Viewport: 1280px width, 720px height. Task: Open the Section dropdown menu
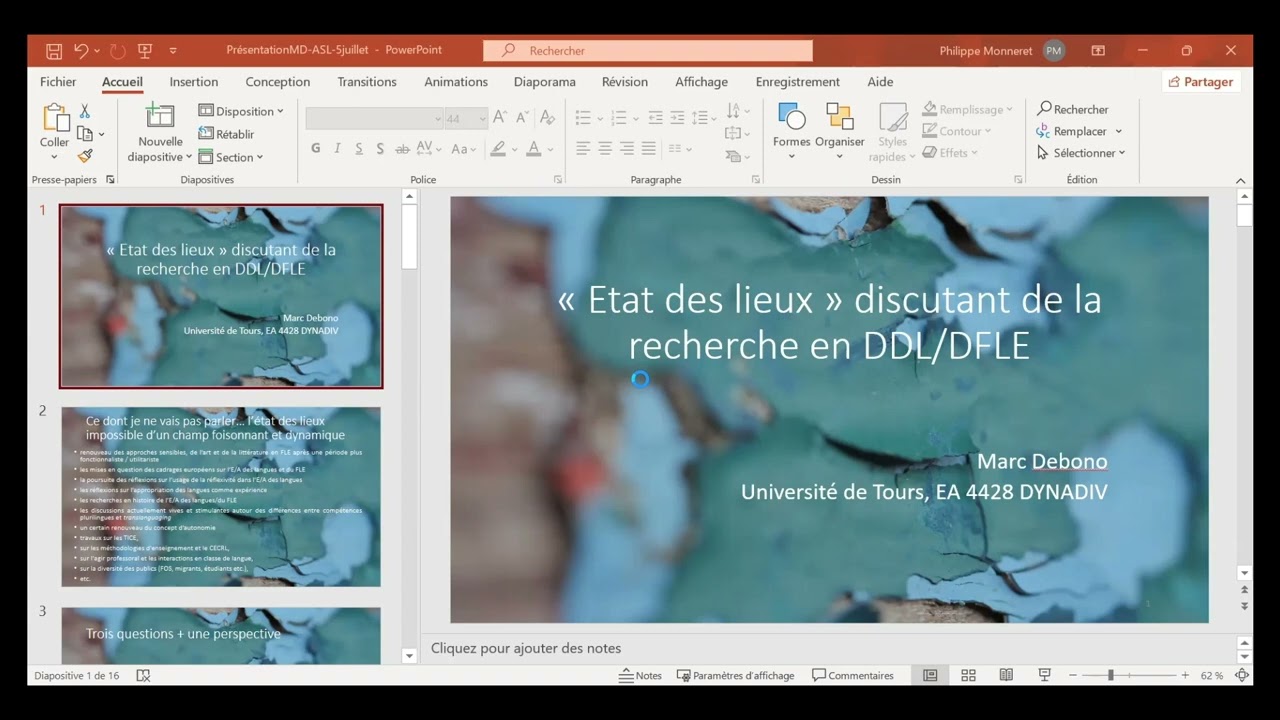231,157
